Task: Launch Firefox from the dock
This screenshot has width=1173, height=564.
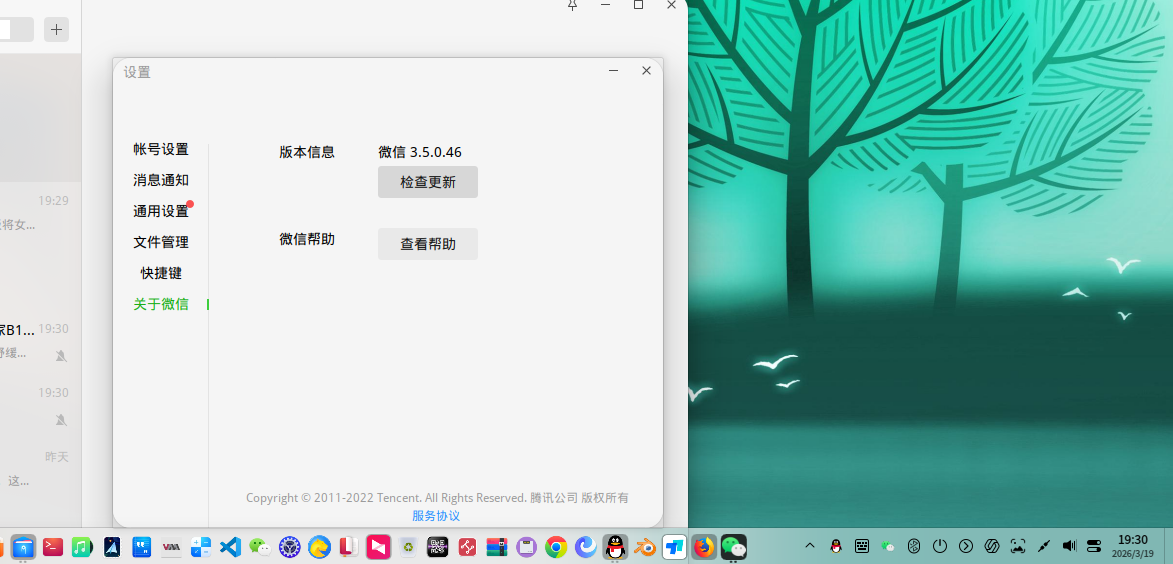Action: [x=704, y=548]
